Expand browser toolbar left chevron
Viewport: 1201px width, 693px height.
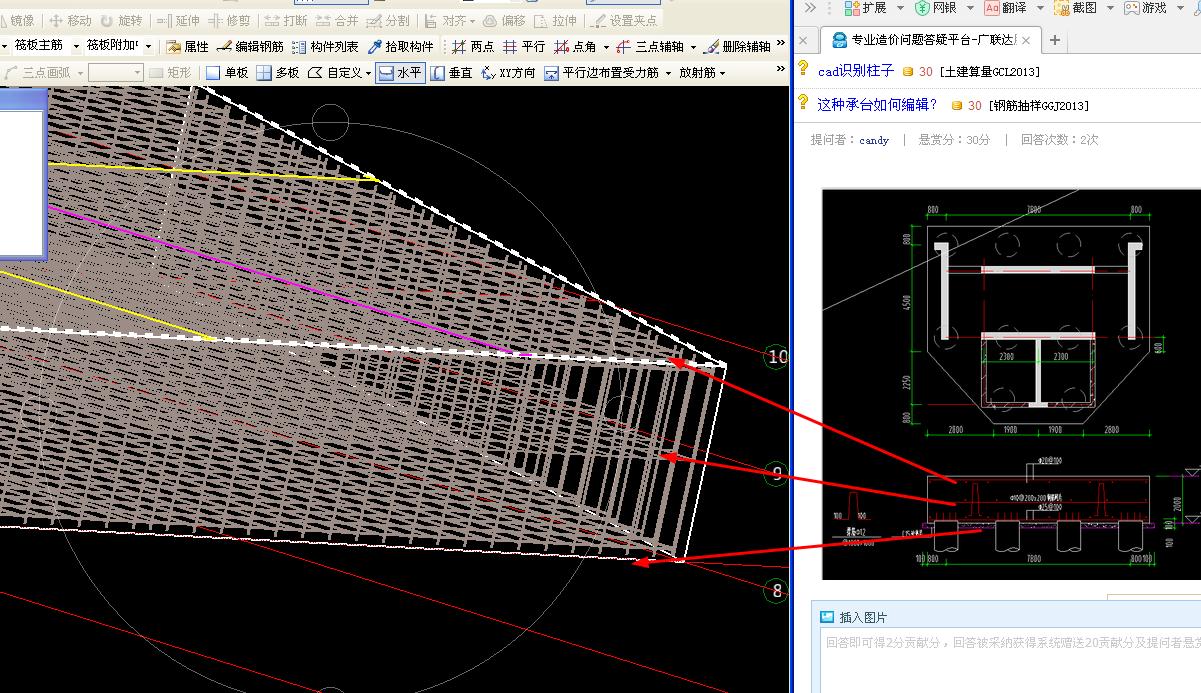click(x=810, y=8)
